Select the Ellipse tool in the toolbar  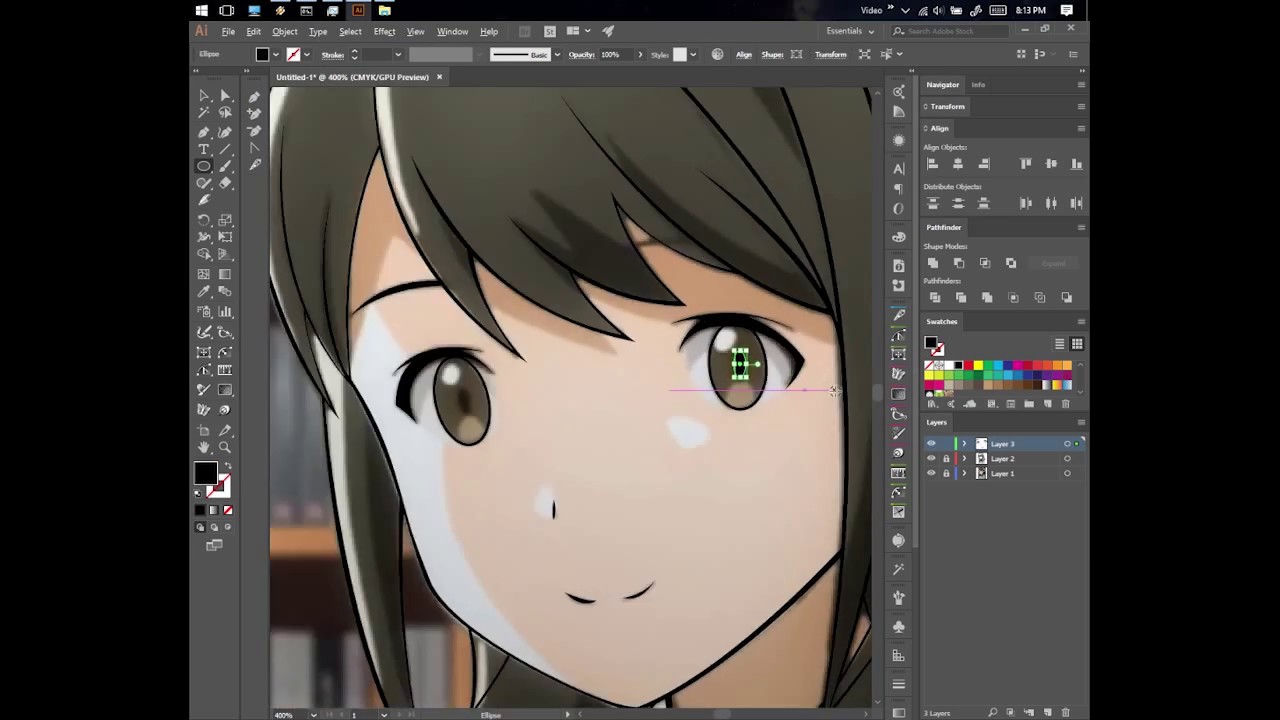pos(203,166)
